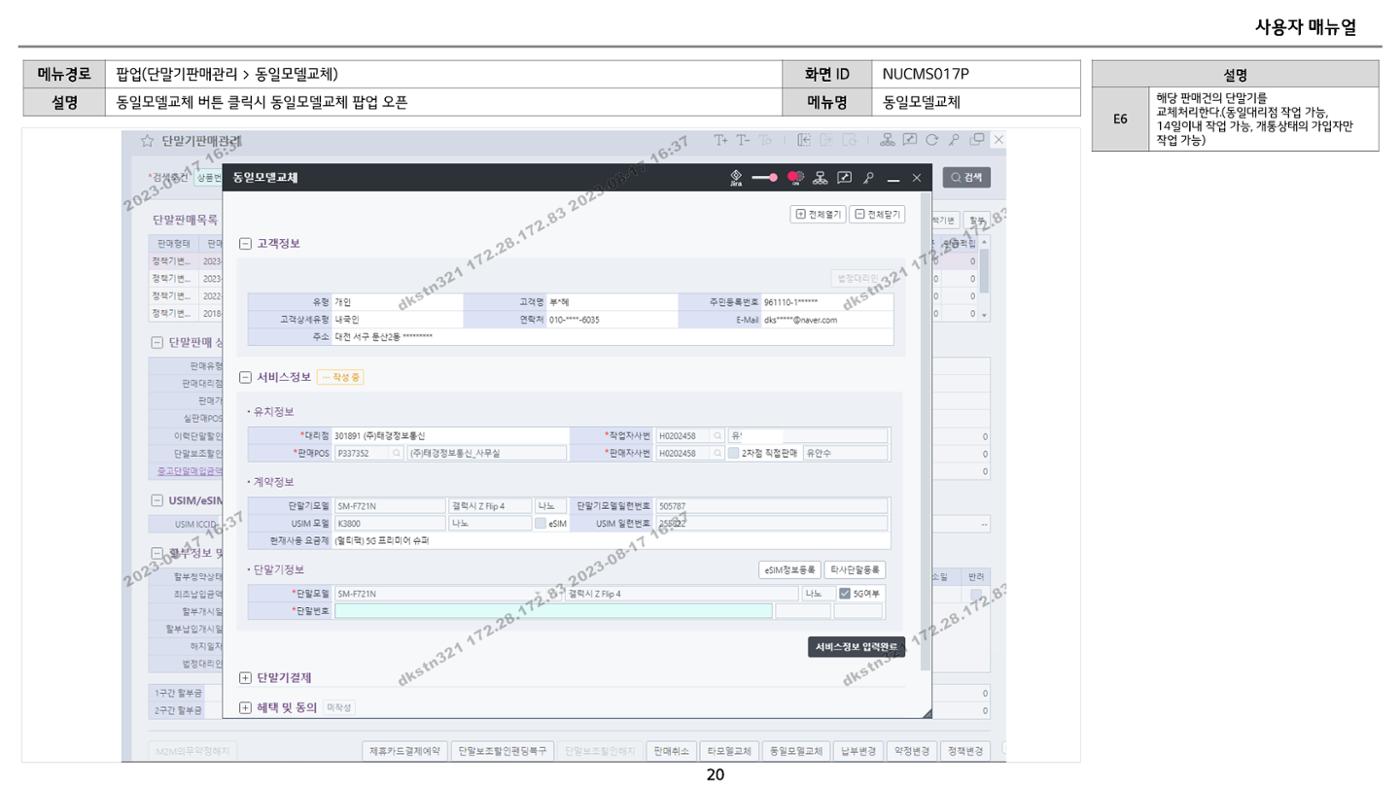The height and width of the screenshot is (788, 1400).
Task: Expand the 혜택 및 동의 section
Action: 245,707
